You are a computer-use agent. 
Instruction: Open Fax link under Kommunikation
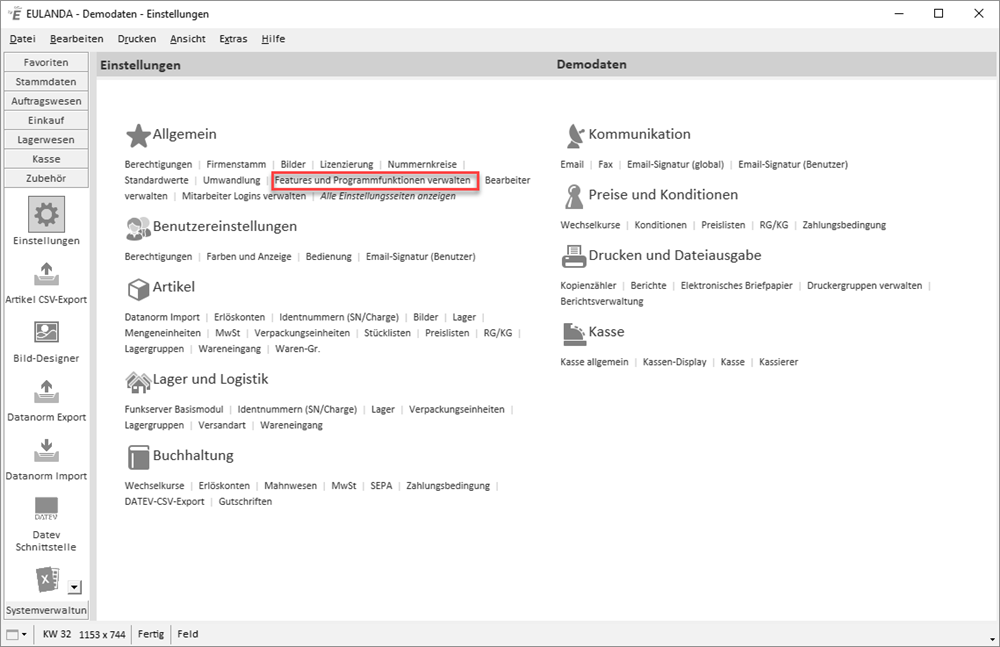[605, 165]
